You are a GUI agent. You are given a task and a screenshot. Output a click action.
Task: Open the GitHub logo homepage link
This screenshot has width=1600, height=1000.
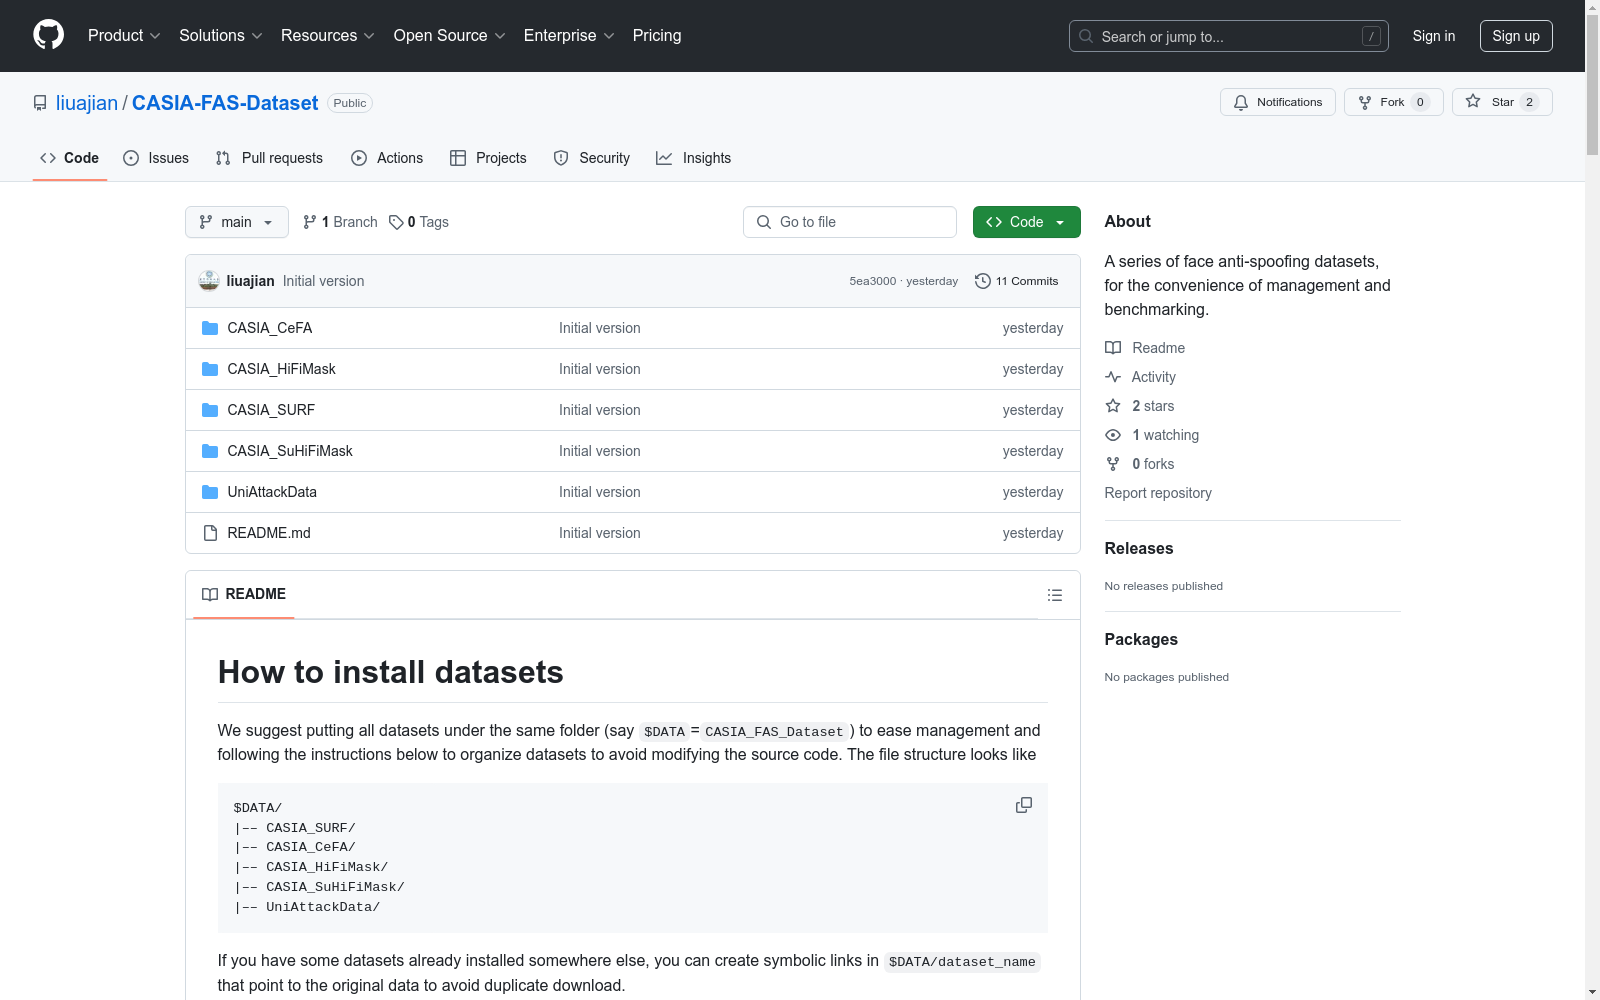click(x=48, y=35)
